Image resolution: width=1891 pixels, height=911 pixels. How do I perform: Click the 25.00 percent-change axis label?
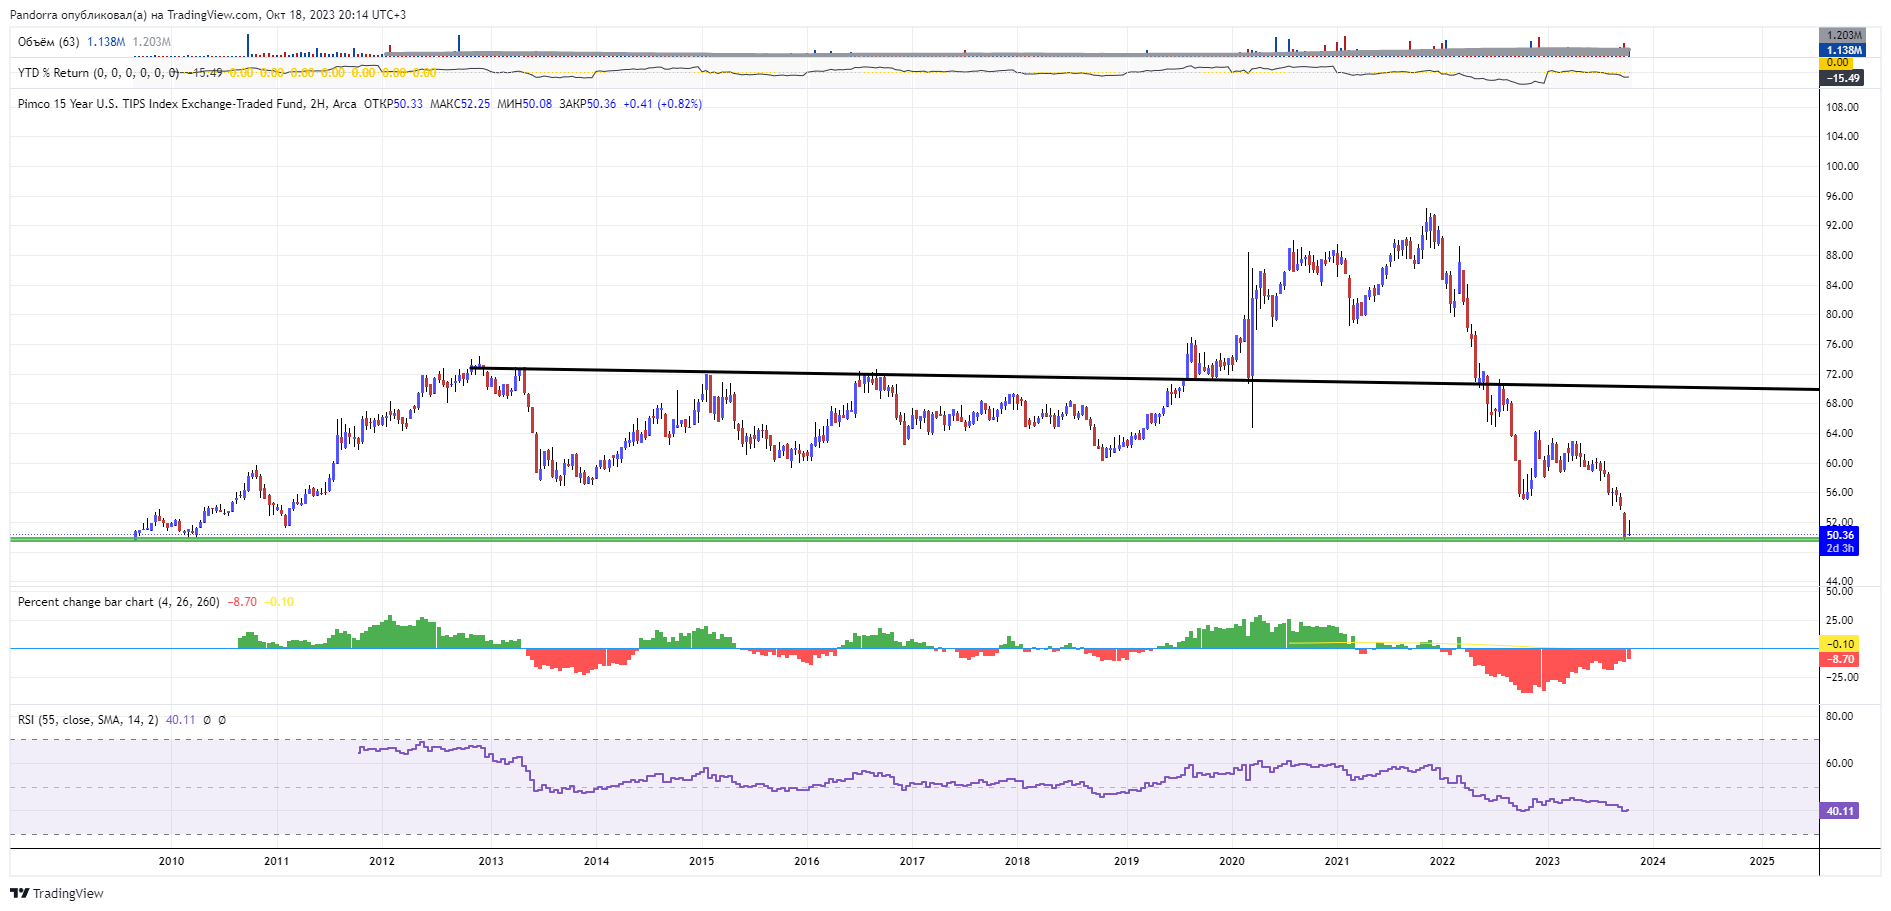coord(1839,620)
